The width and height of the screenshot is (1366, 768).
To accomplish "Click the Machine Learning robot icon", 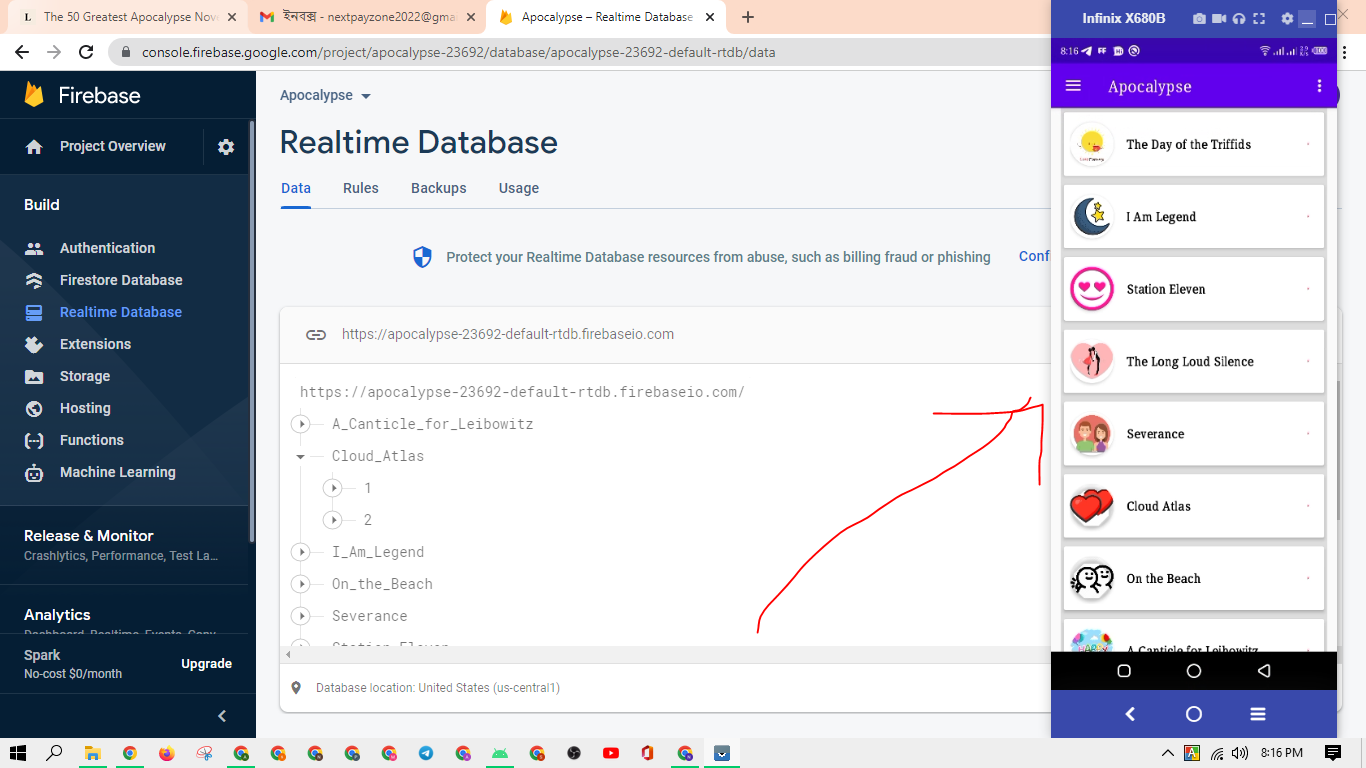I will (x=34, y=472).
